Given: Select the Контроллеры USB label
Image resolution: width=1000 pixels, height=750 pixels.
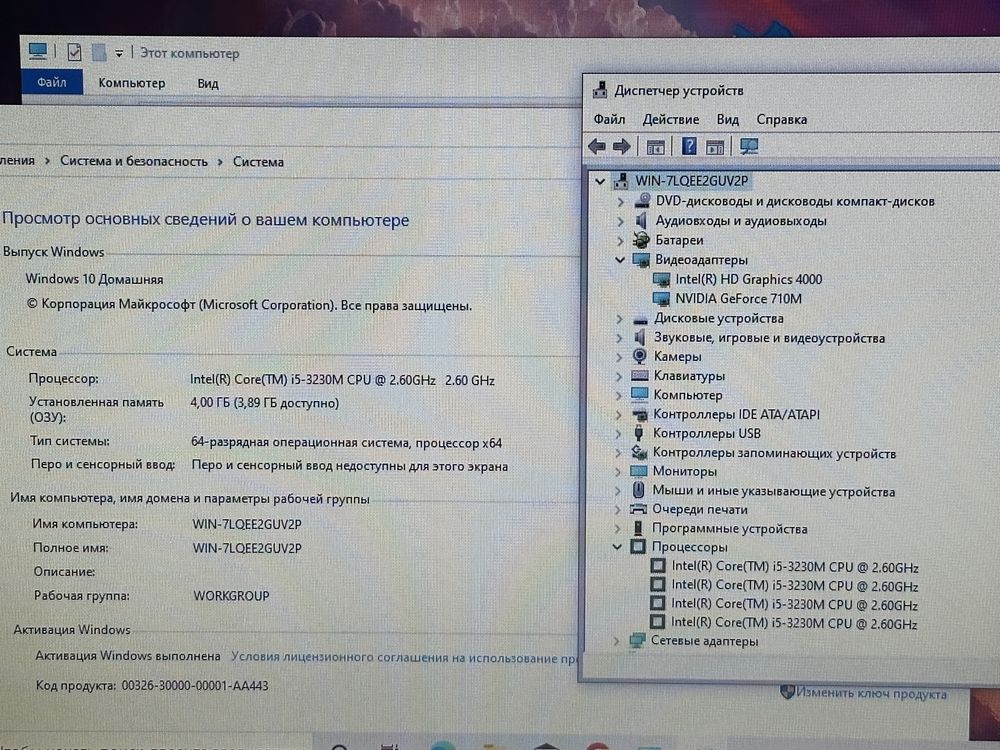Looking at the screenshot, I should (707, 434).
